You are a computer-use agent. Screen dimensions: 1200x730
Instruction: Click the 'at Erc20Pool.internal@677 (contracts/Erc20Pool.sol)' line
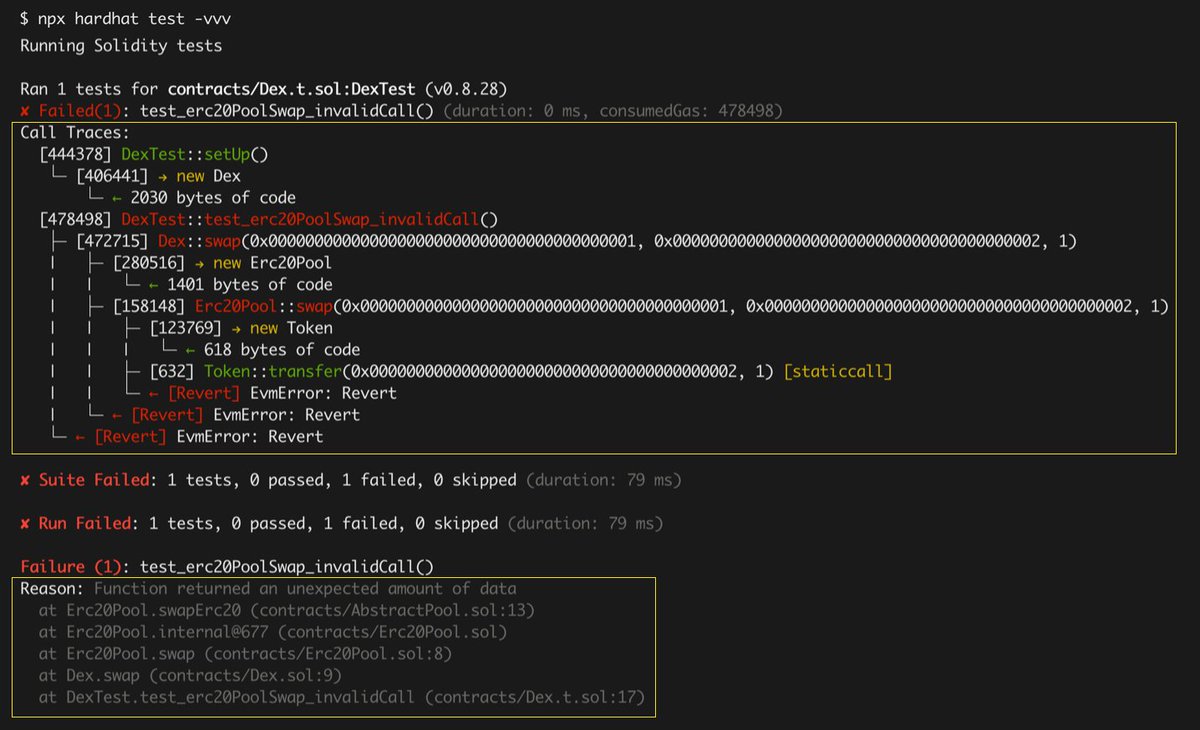pos(273,632)
